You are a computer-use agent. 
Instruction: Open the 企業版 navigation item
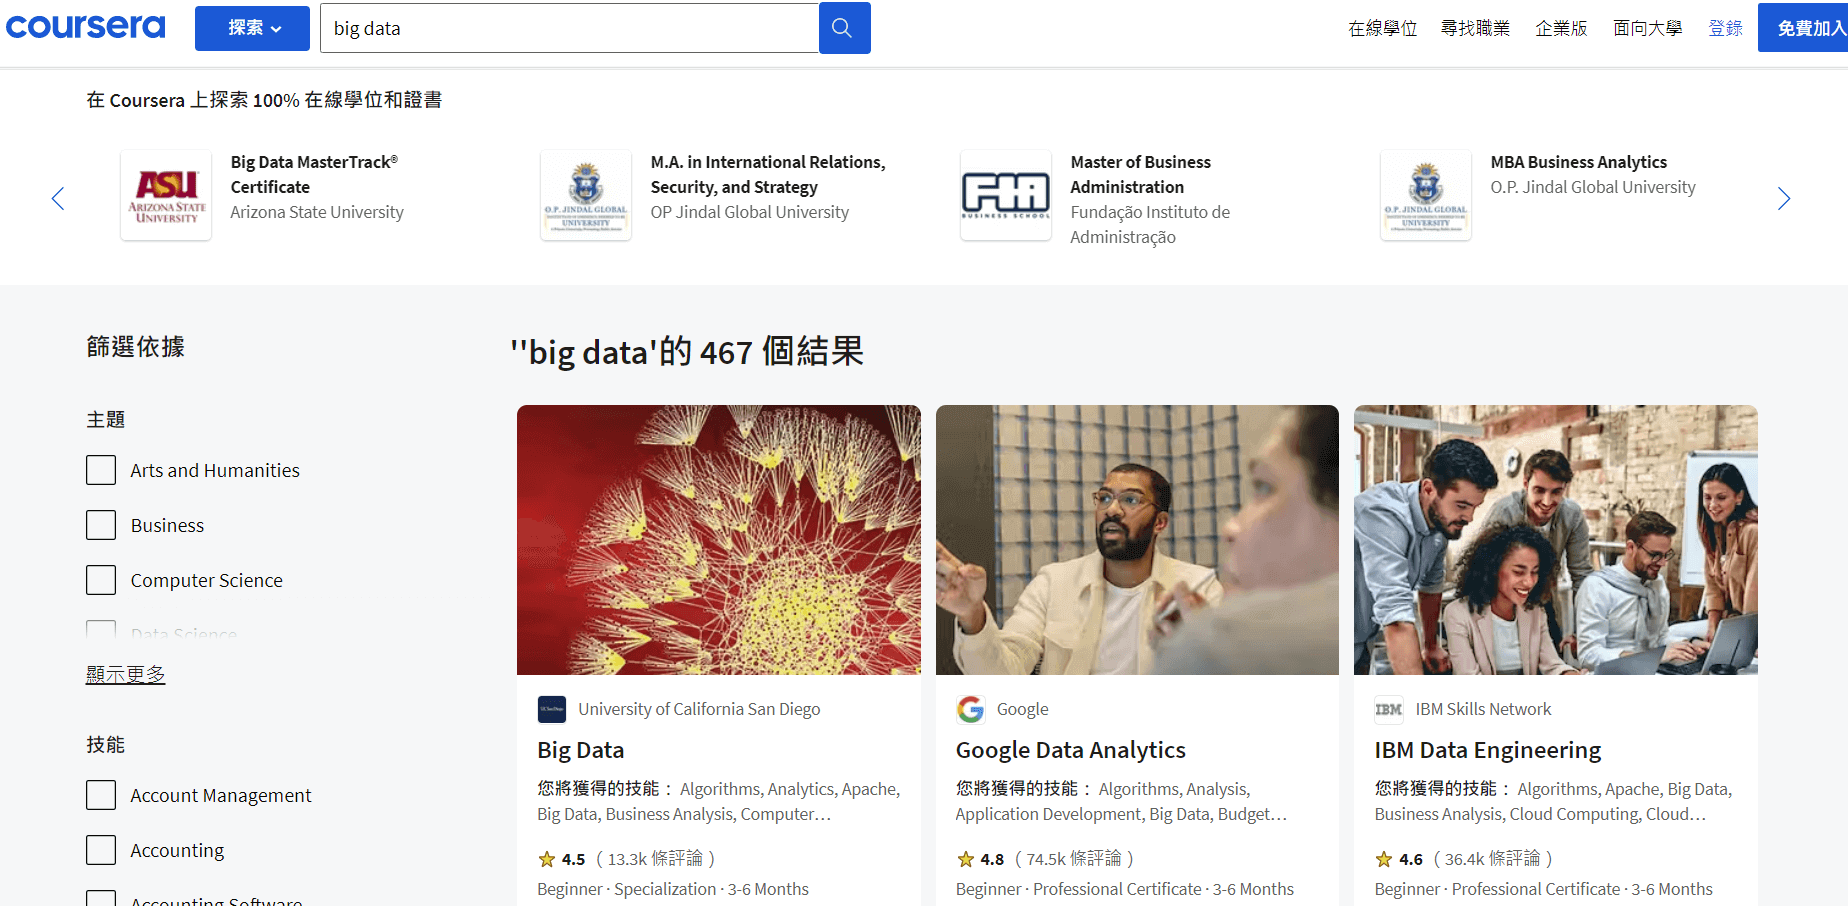1562,28
